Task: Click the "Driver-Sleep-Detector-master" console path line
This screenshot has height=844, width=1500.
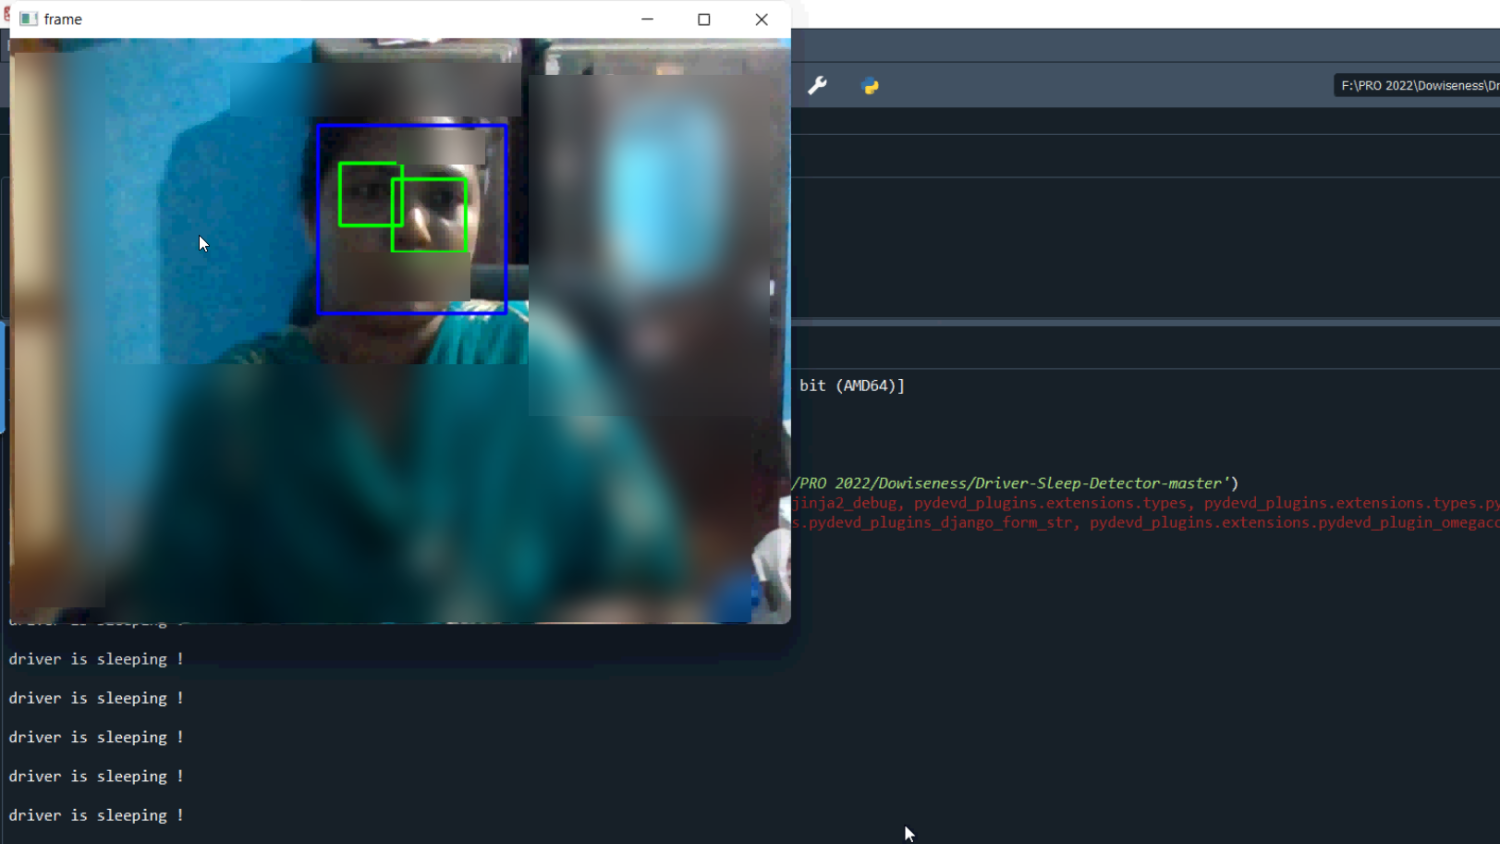Action: click(1015, 483)
